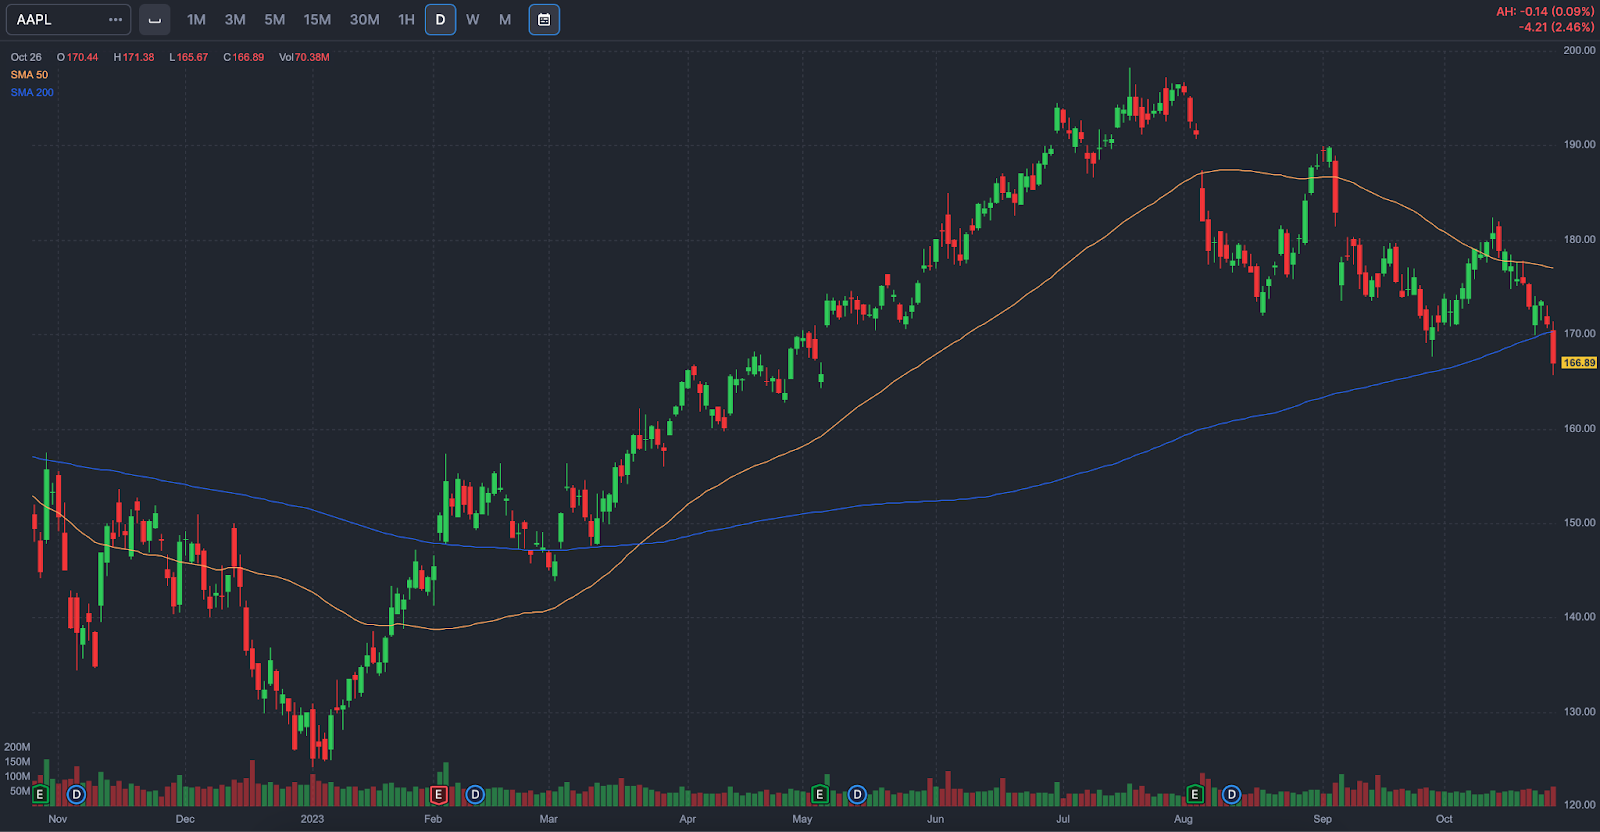Click the 160.00 price axis label

point(1580,429)
